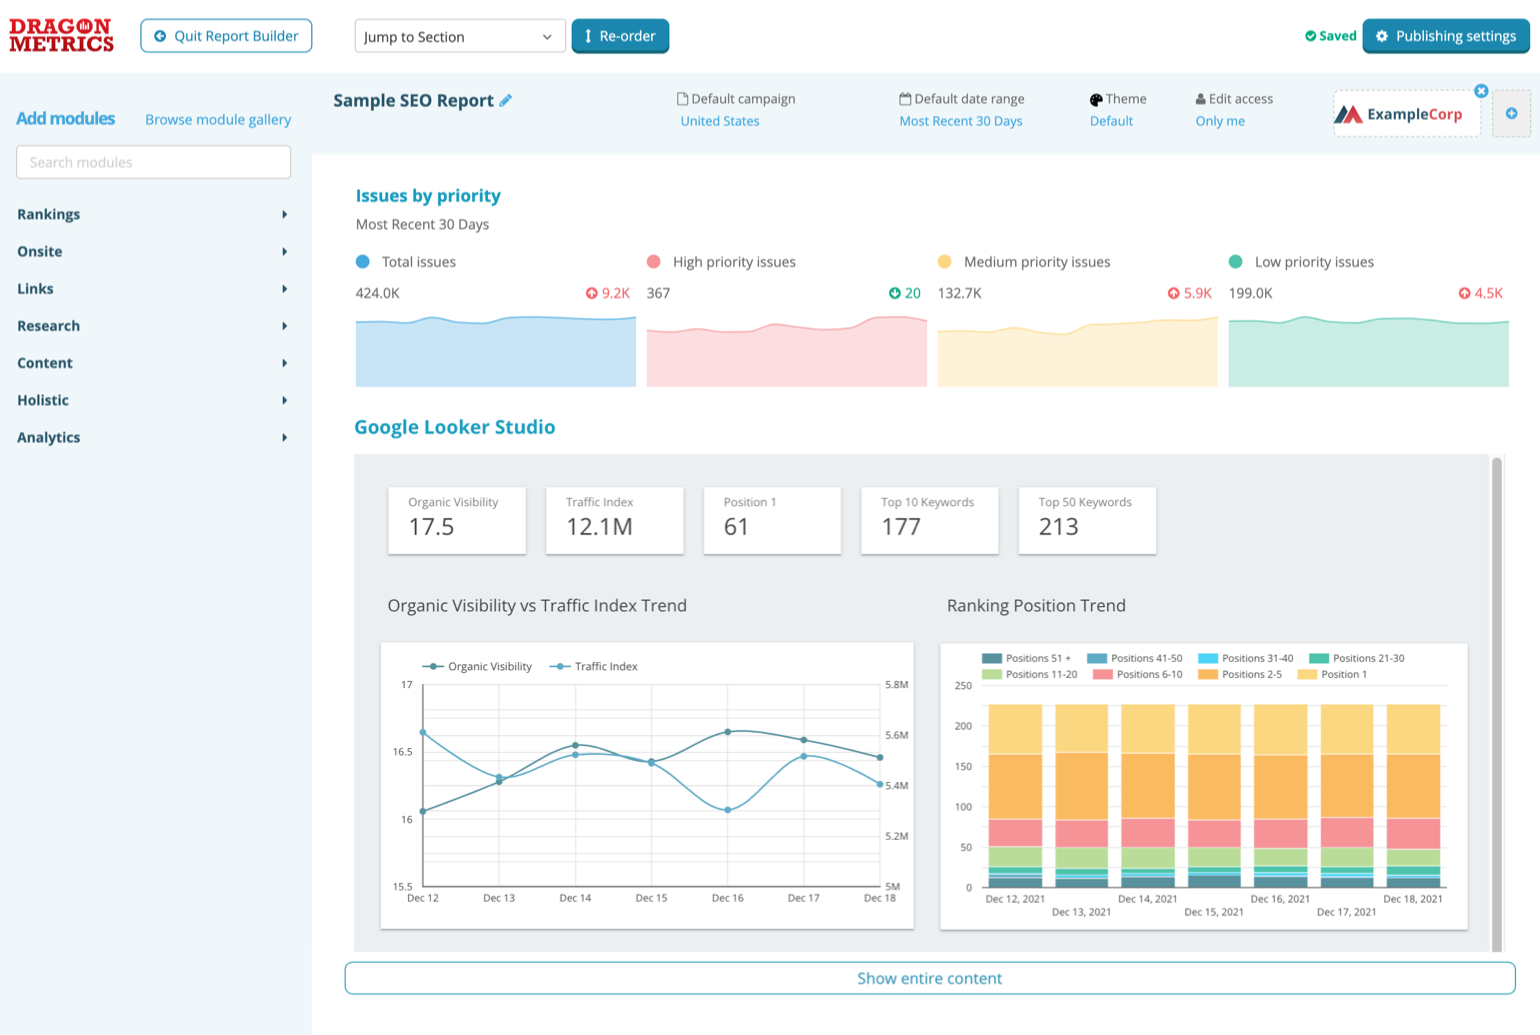Open Browse module gallery
1540x1035 pixels.
(x=218, y=119)
